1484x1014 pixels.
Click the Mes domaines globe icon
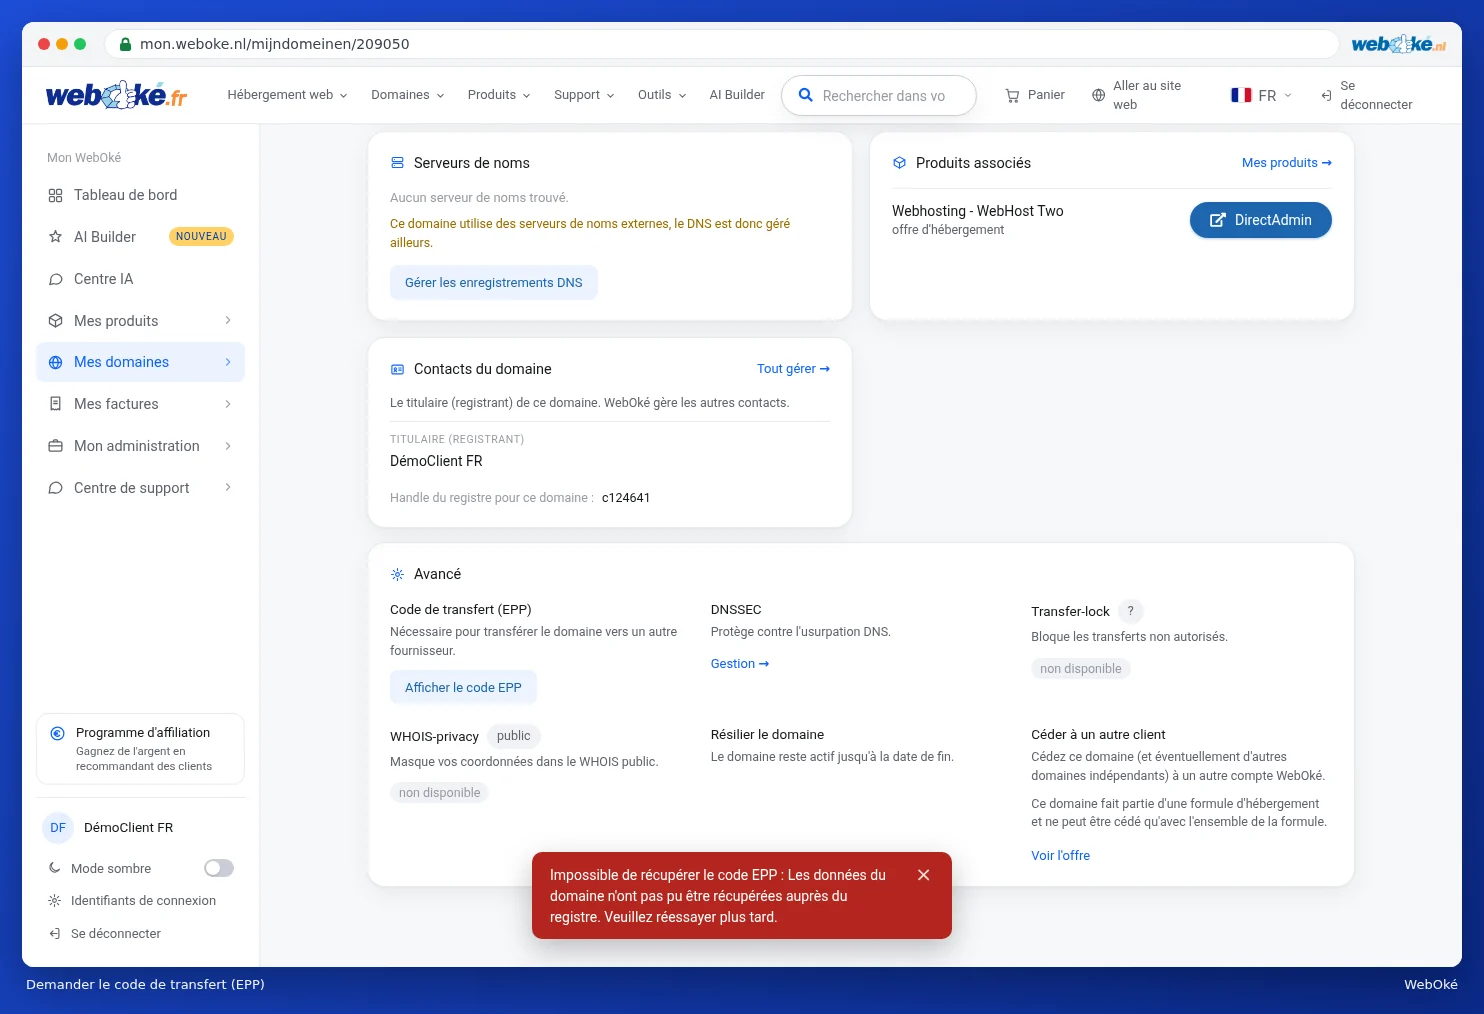pyautogui.click(x=55, y=362)
